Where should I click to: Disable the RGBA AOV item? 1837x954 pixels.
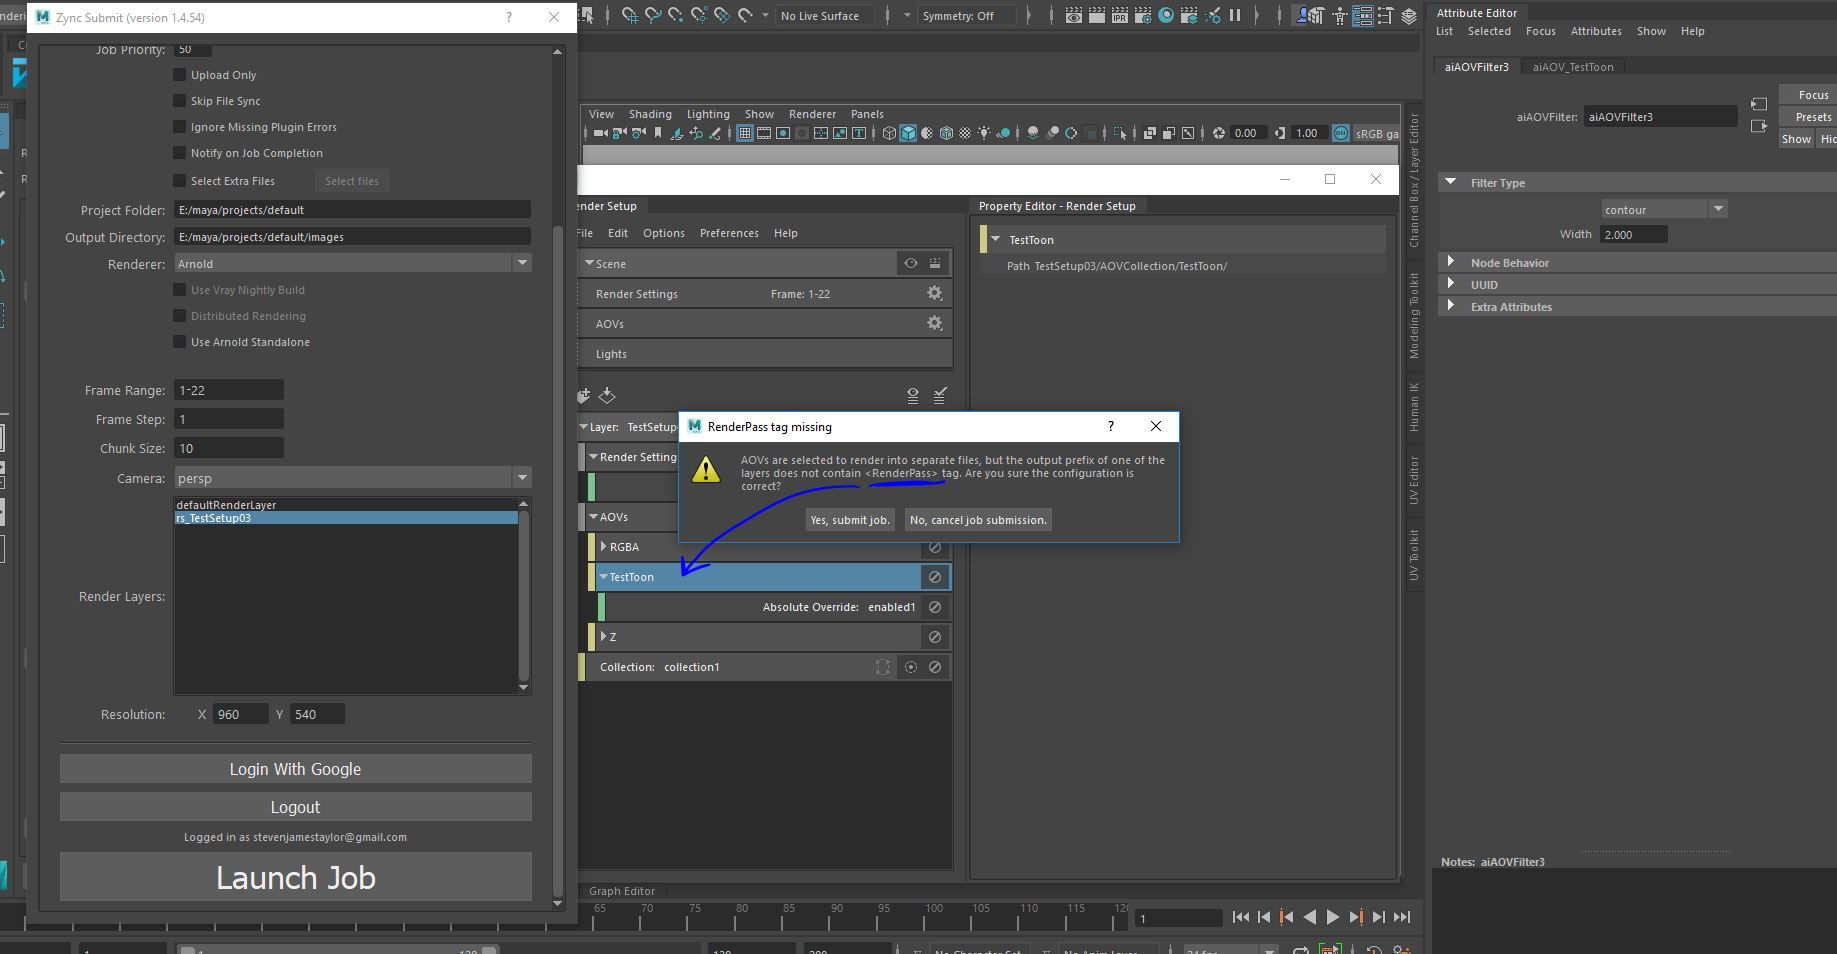tap(934, 547)
